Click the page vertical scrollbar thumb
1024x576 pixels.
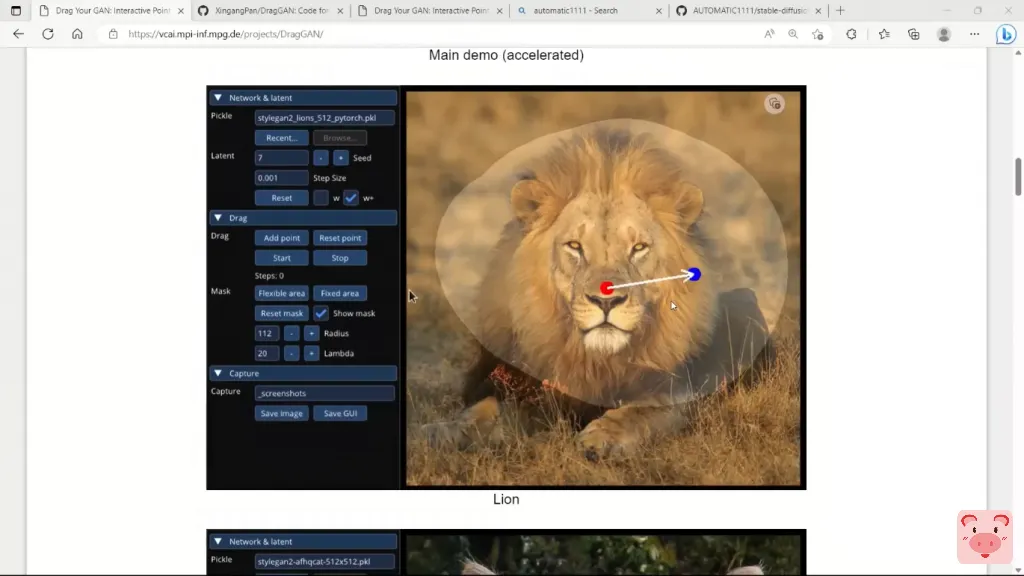(x=1017, y=176)
